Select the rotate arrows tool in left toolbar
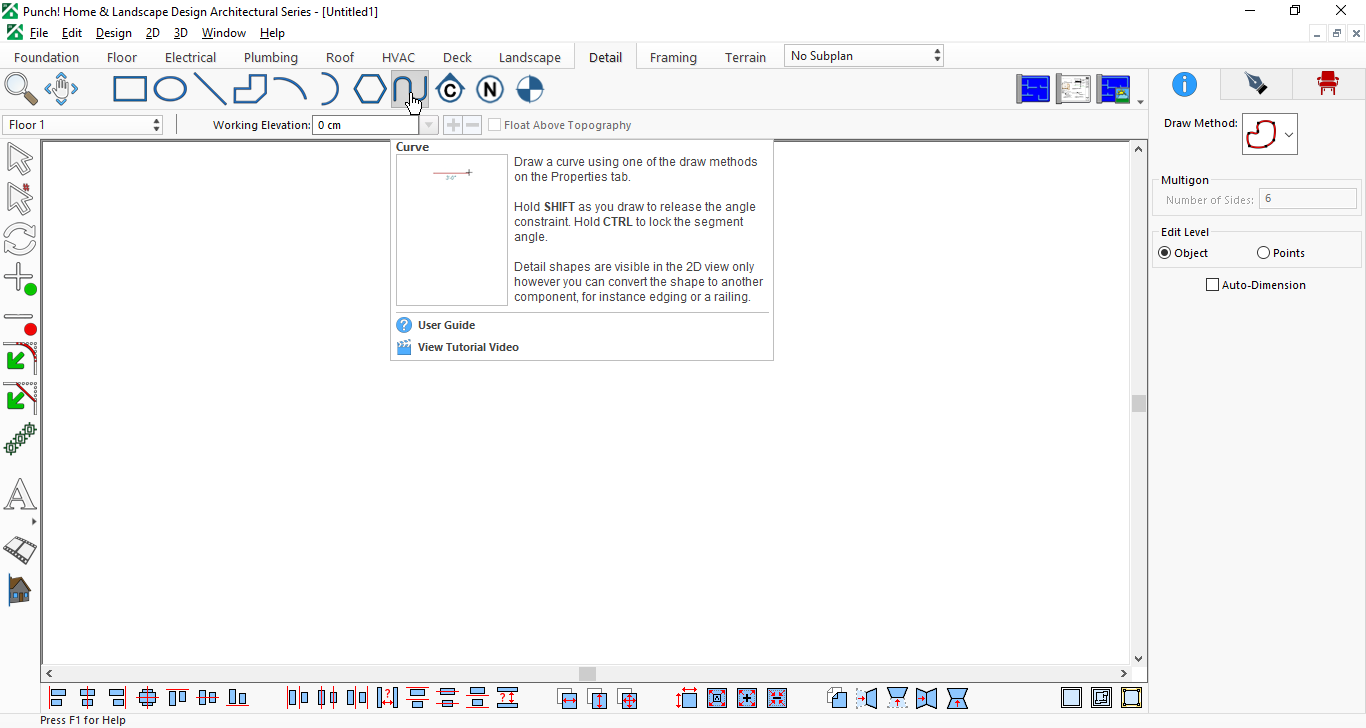The width and height of the screenshot is (1366, 728). pos(20,239)
